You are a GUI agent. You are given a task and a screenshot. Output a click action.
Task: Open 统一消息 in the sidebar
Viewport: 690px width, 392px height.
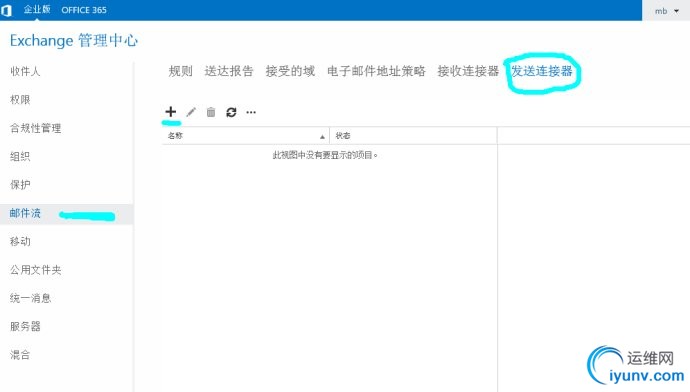(x=30, y=298)
